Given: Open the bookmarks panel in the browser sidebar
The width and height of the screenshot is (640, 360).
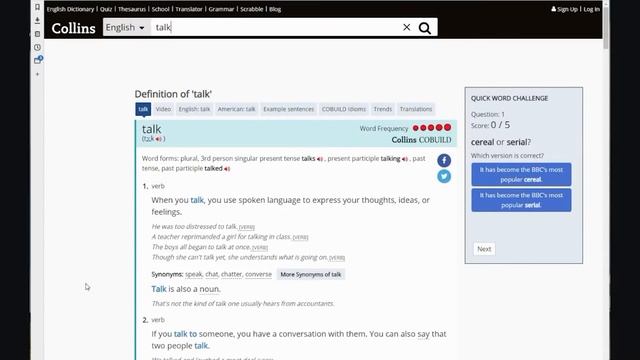Looking at the screenshot, I should (x=37, y=7).
